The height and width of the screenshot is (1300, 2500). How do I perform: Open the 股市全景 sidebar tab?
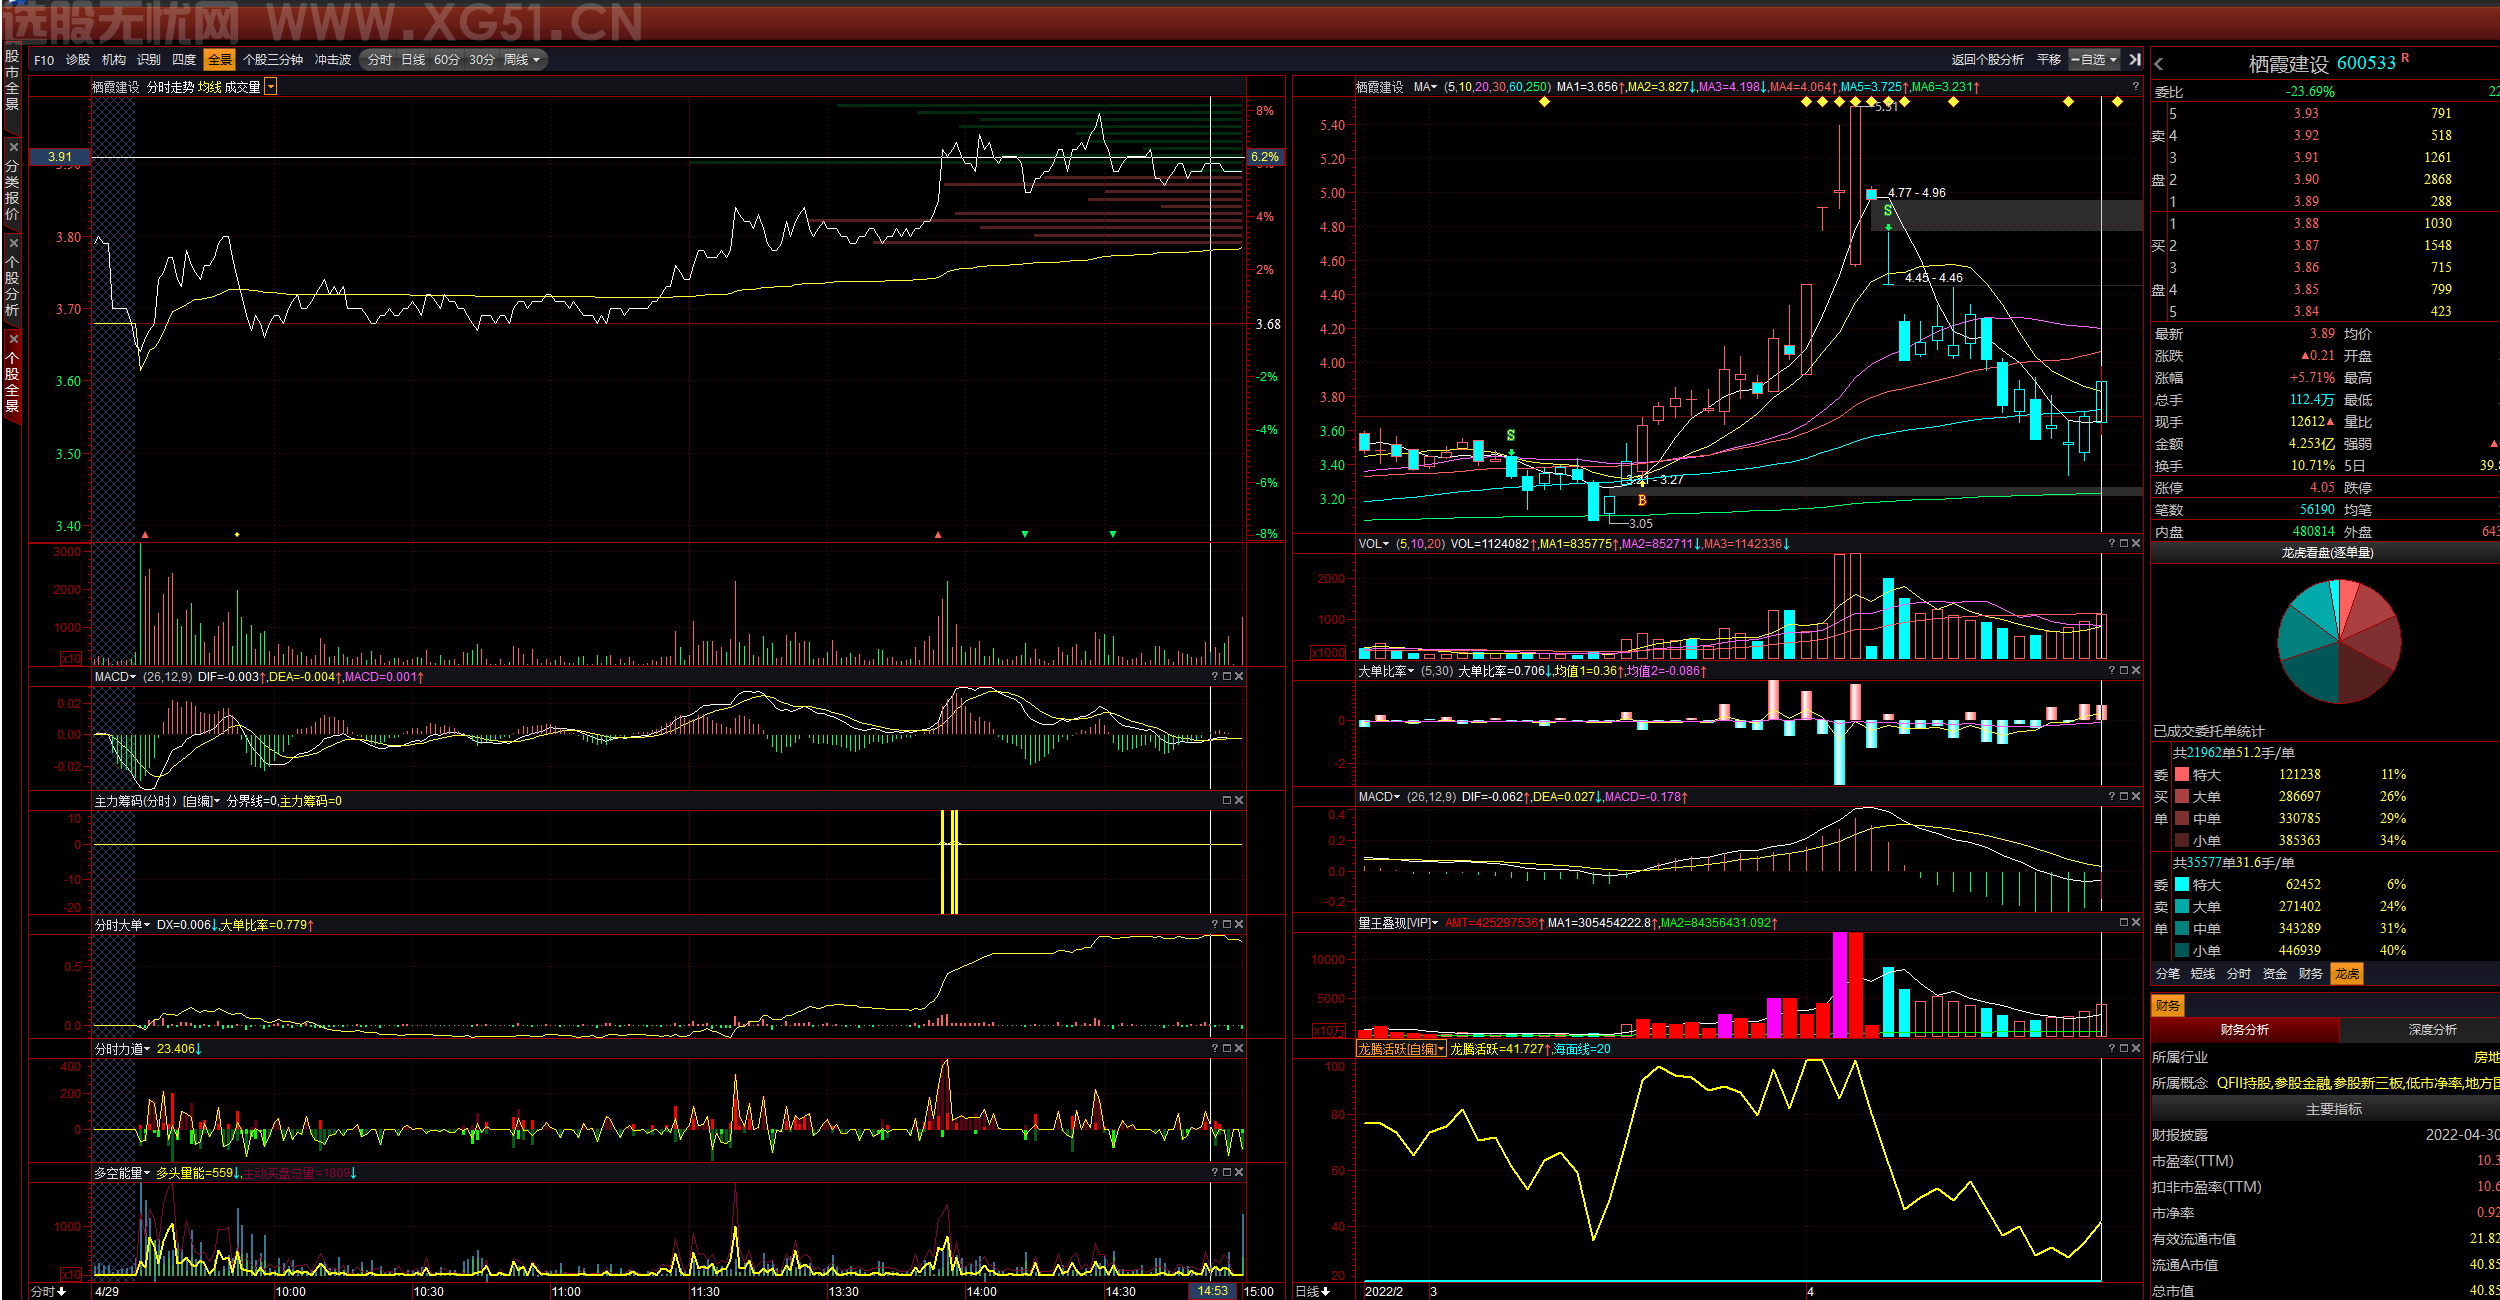pos(12,79)
